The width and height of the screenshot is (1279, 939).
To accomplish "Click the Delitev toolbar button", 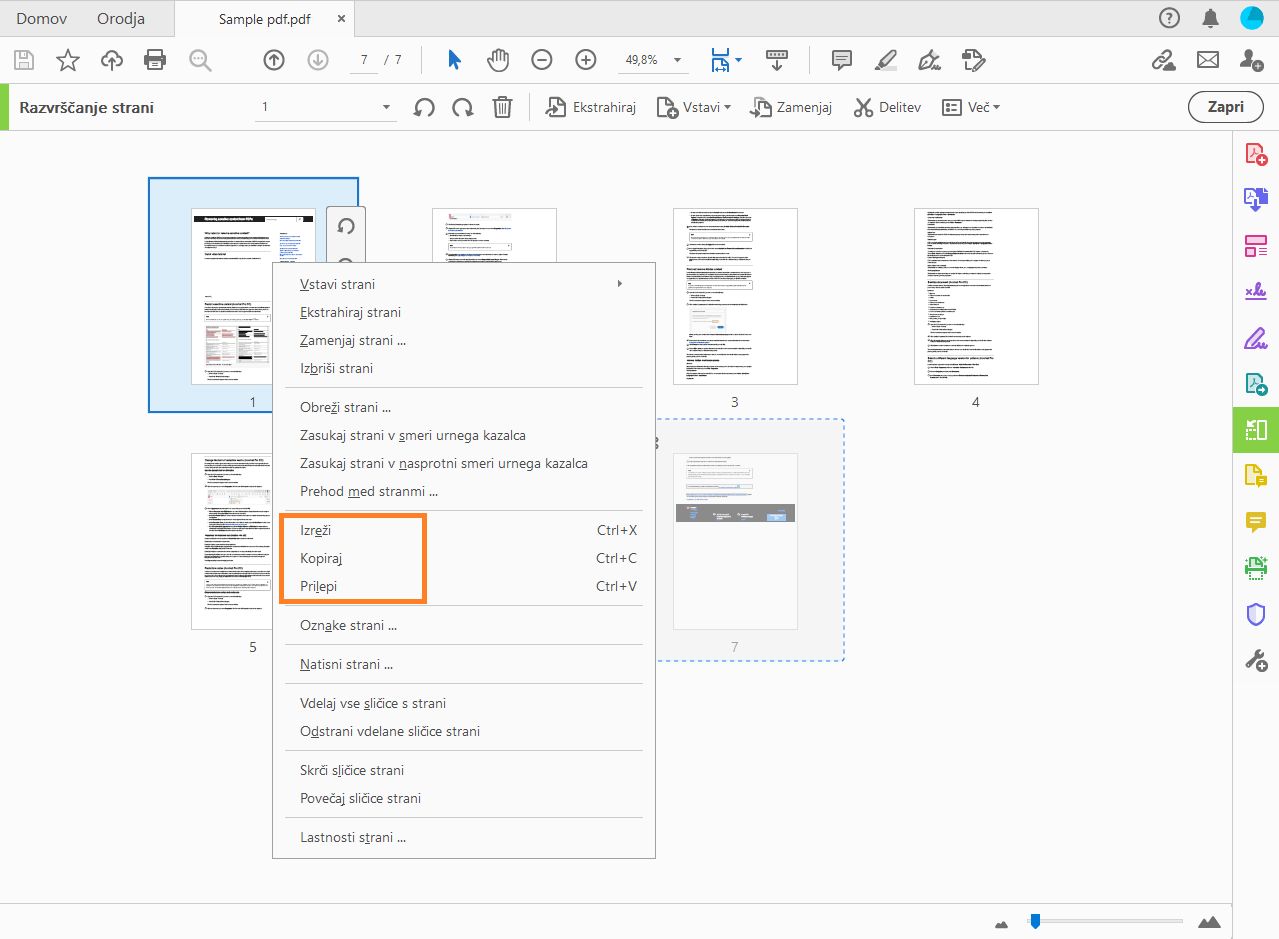I will pos(887,107).
